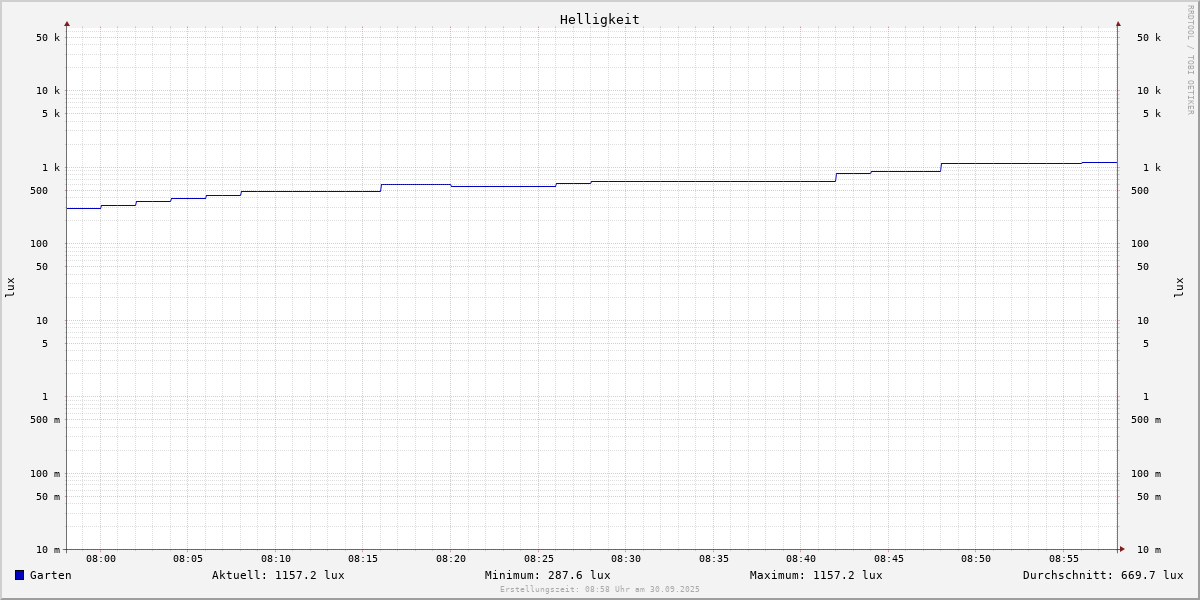
Task: Click the 10 m label on right axis
Action: (x=1149, y=550)
